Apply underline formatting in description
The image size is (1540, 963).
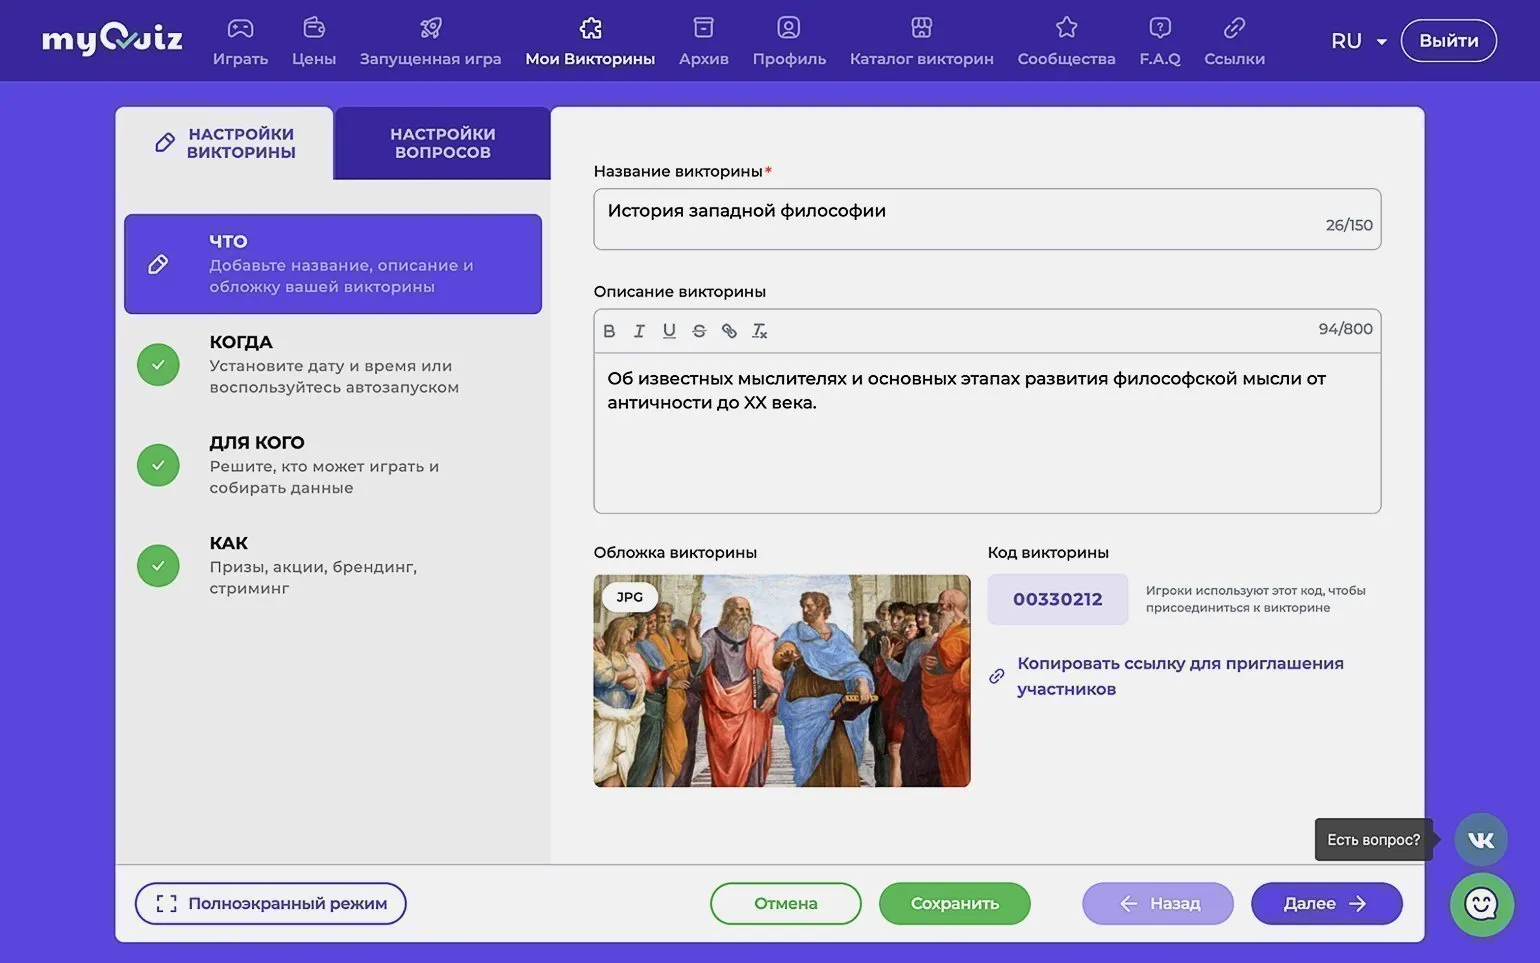point(669,331)
